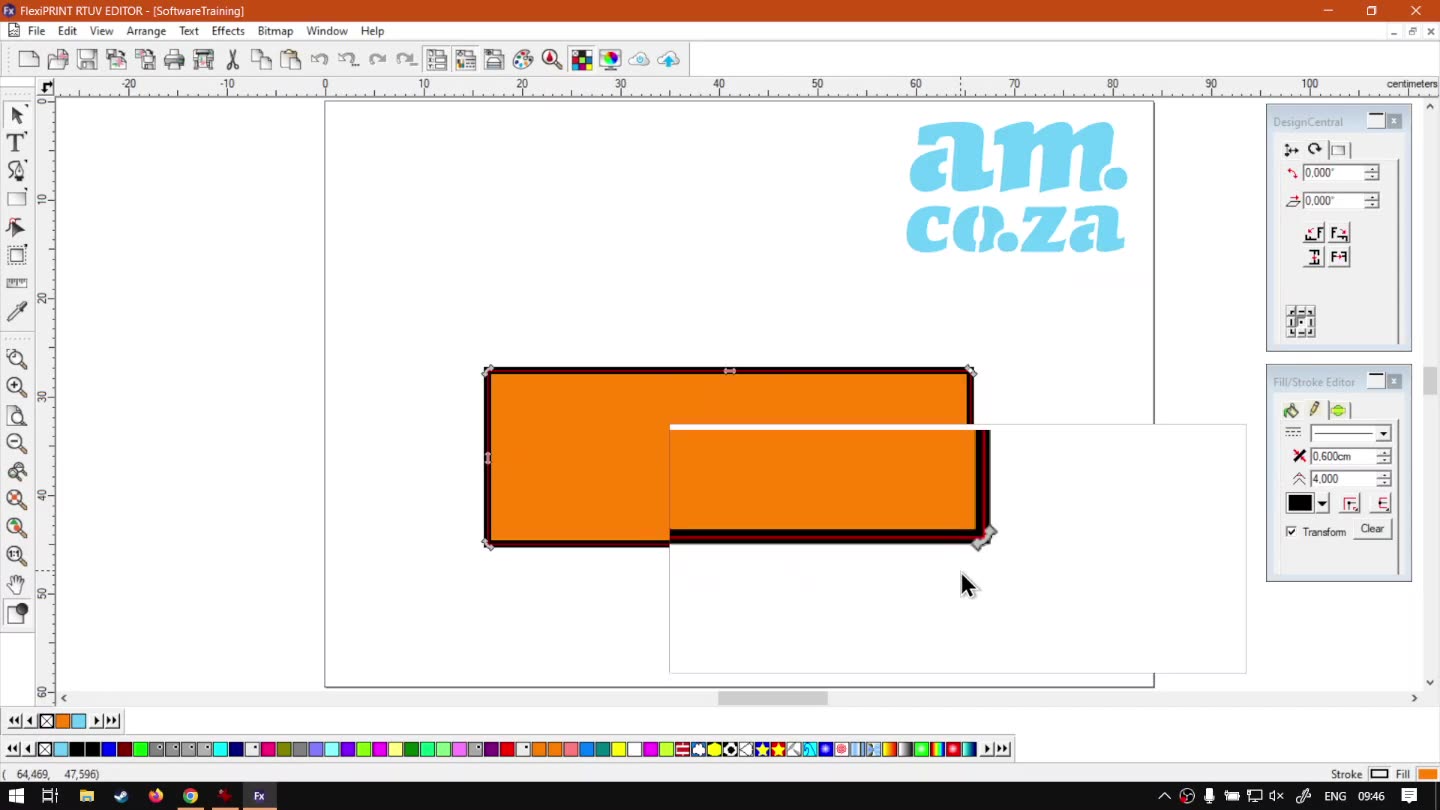
Task: Open the color palette icon in toolbar
Action: coord(523,60)
